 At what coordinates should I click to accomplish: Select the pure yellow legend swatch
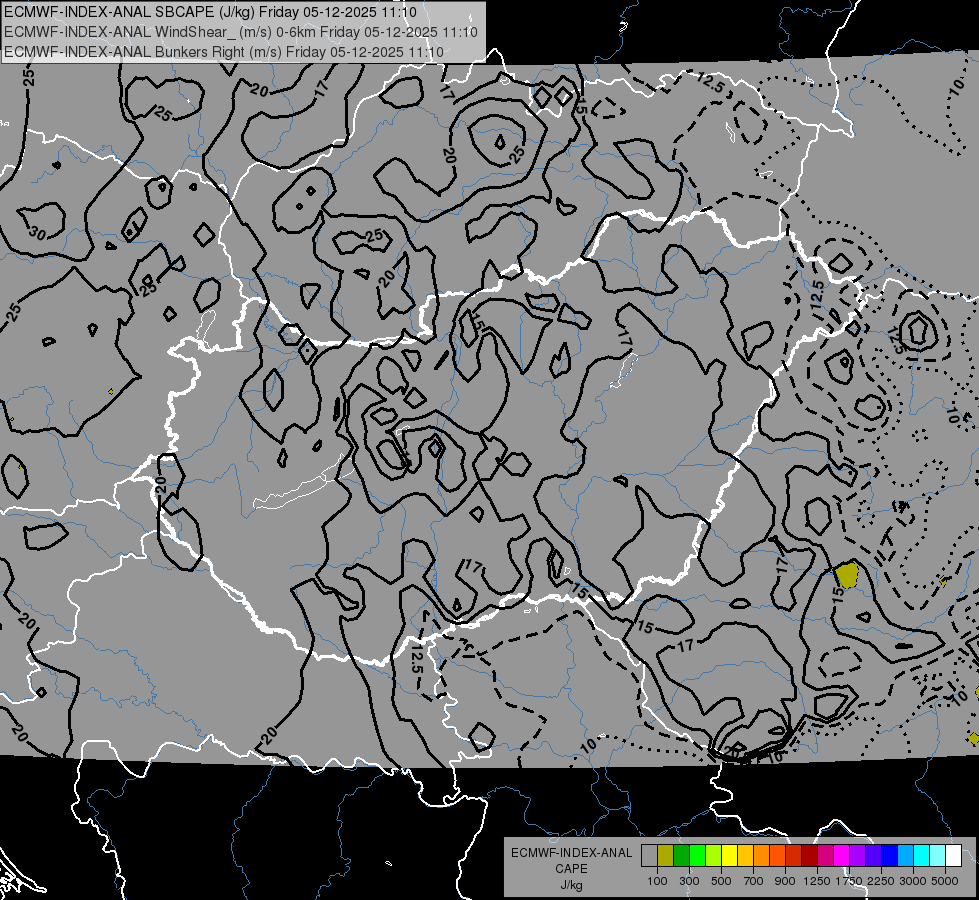pyautogui.click(x=729, y=856)
